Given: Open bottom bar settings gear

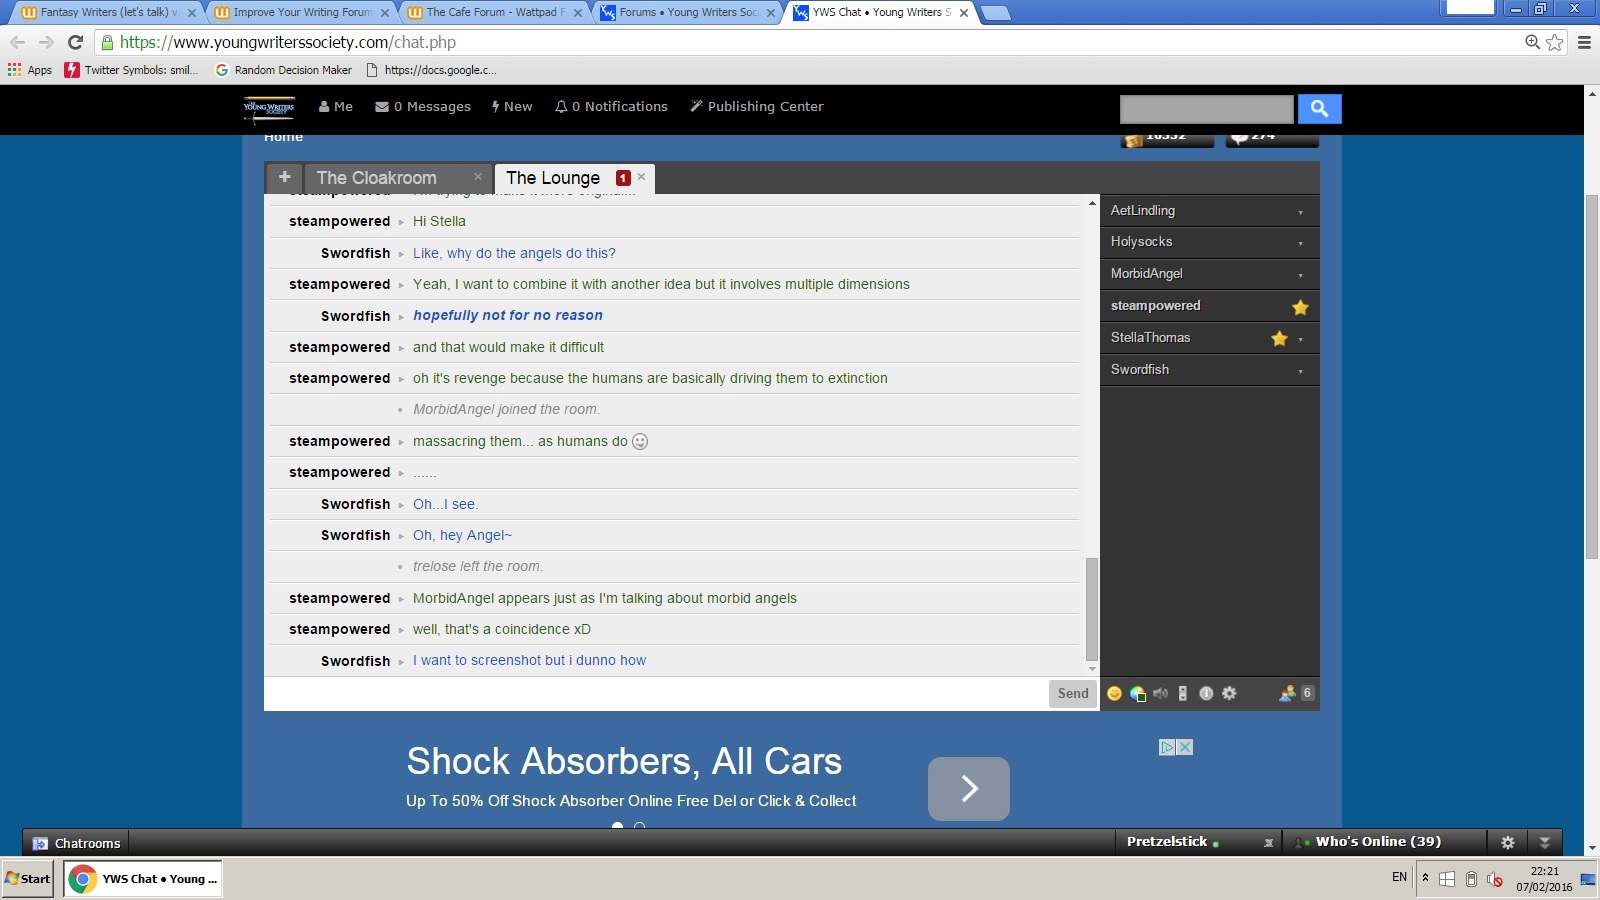Looking at the screenshot, I should [x=1508, y=843].
